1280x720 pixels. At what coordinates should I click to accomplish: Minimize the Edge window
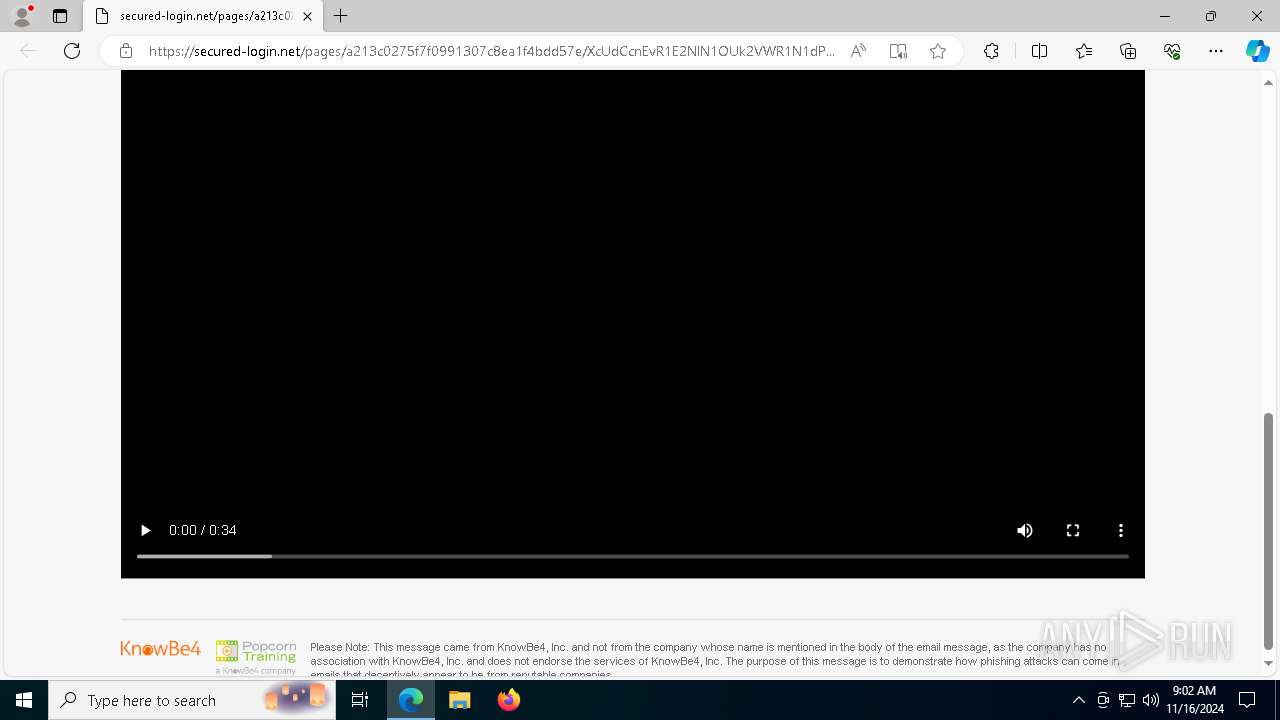[x=1165, y=16]
